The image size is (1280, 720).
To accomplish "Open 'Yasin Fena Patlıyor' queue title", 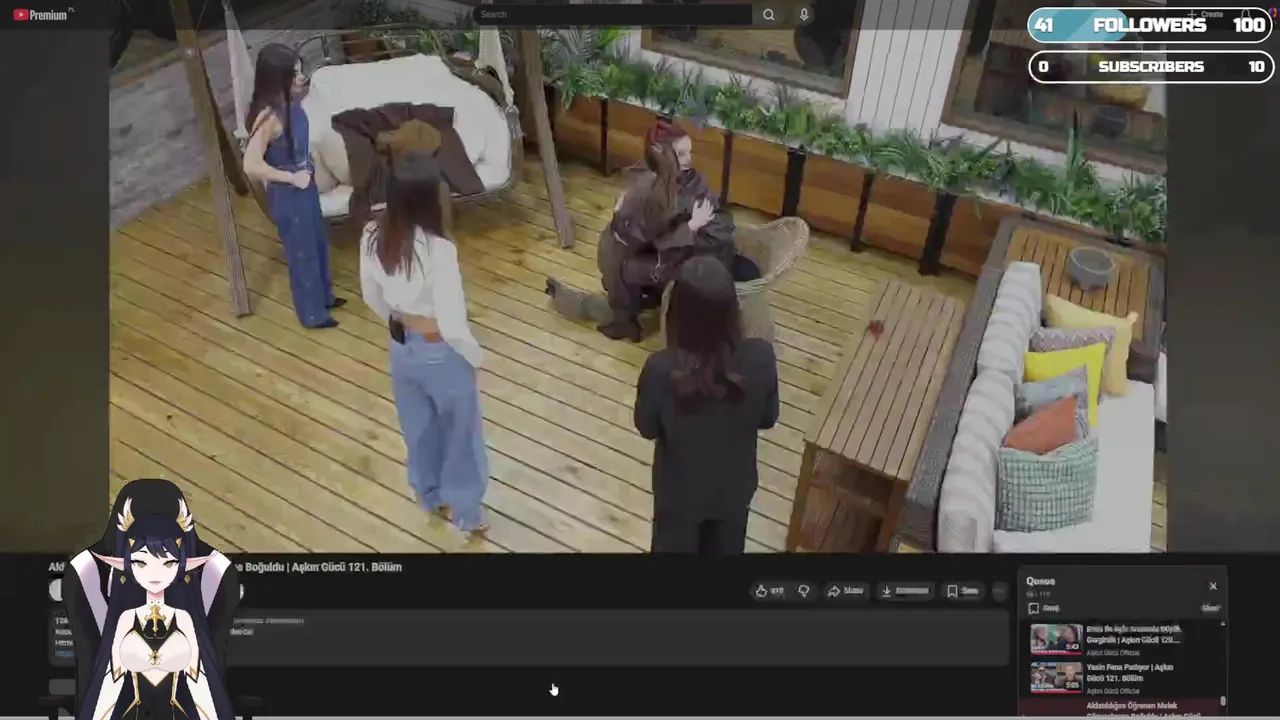I will coord(1130,672).
